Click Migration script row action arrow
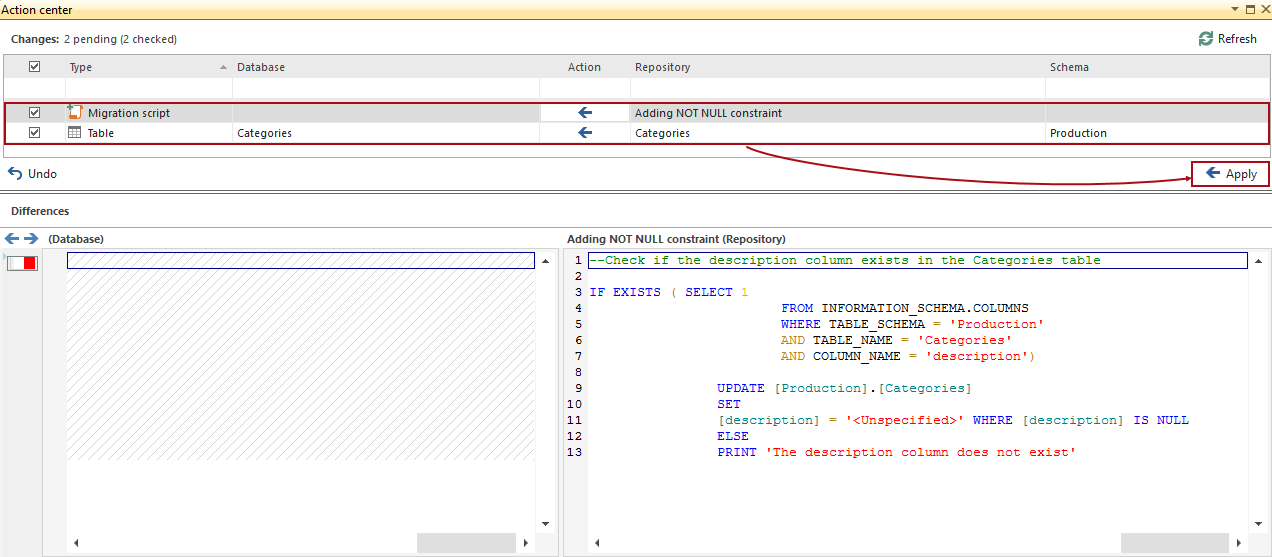 coord(585,113)
